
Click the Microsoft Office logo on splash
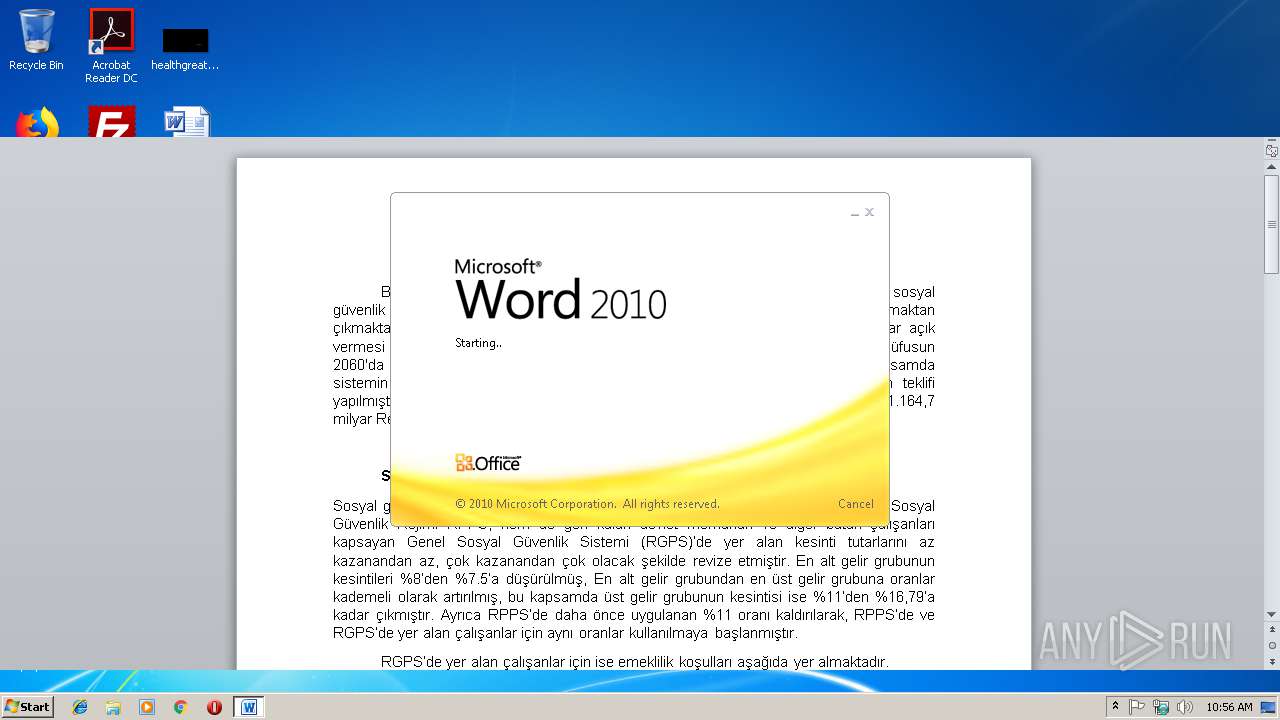pos(488,463)
